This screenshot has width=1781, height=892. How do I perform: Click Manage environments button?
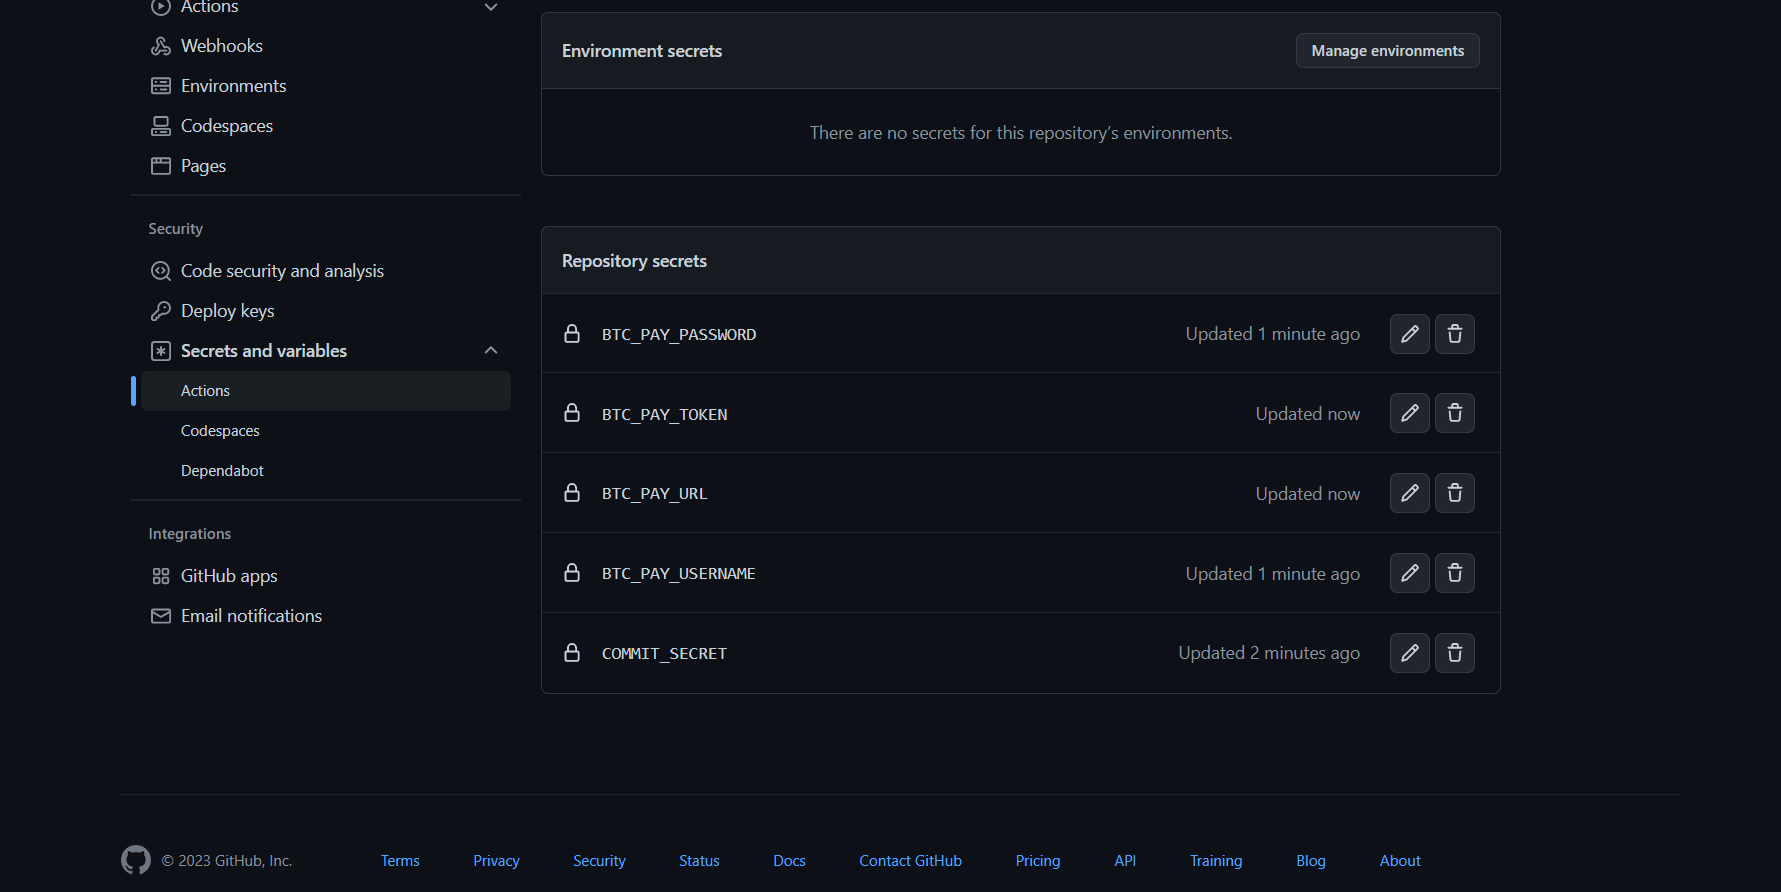tap(1387, 51)
